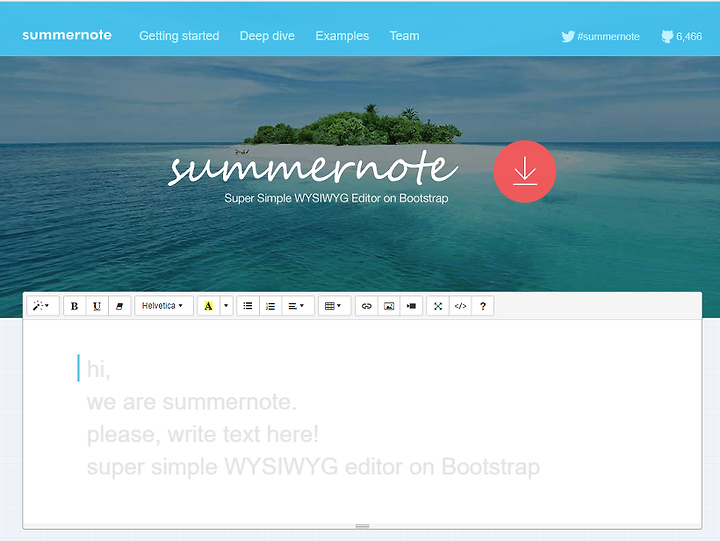Viewport: 720px width, 541px height.
Task: Open the help question mark button
Action: (x=483, y=306)
